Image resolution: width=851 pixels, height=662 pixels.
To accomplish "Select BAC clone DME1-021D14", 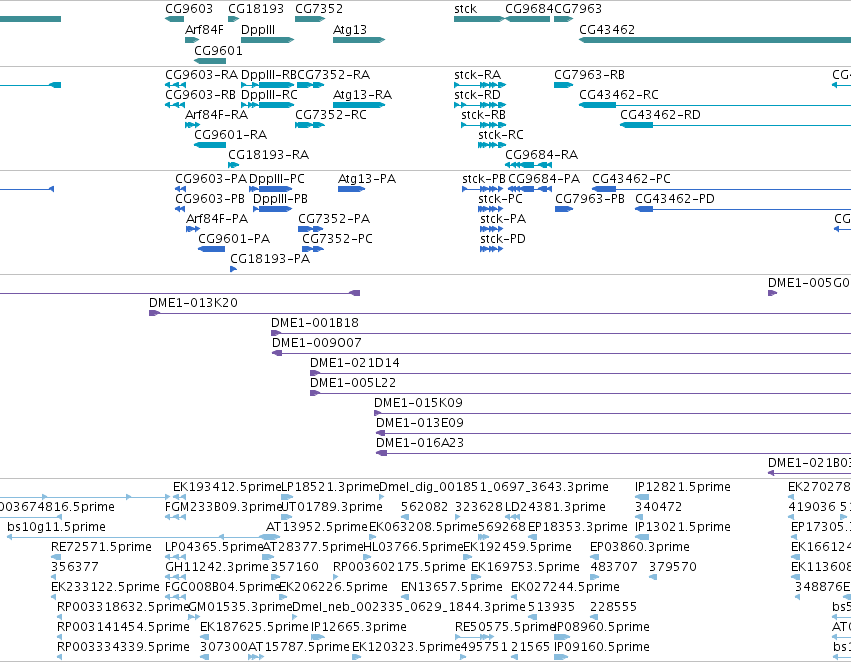I will coord(580,373).
